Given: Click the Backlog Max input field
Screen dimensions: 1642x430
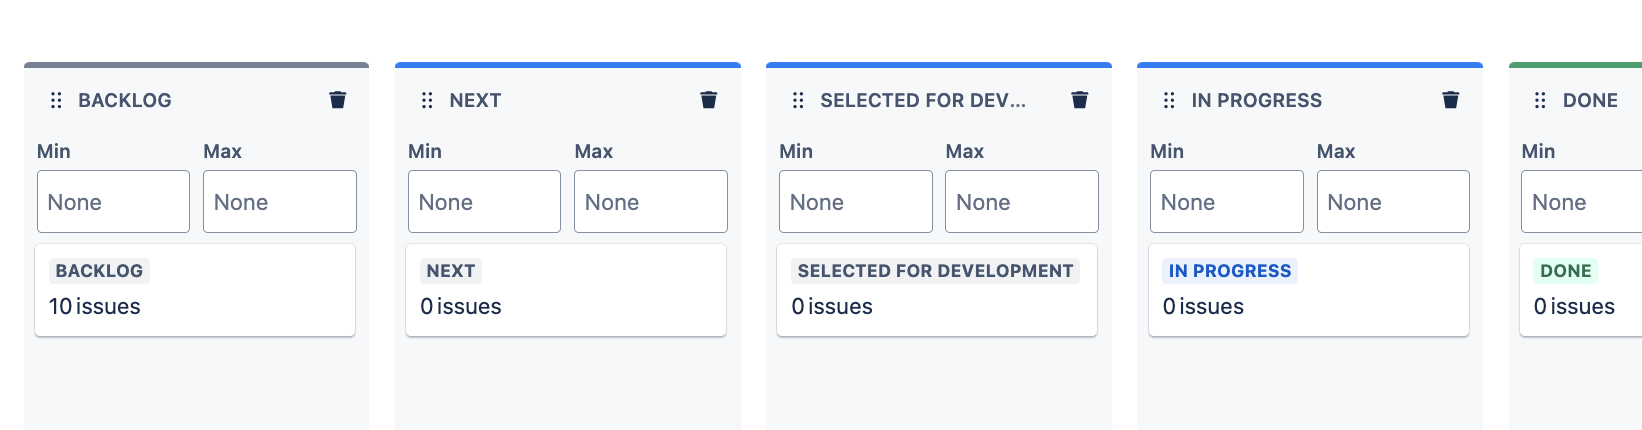Looking at the screenshot, I should [280, 202].
